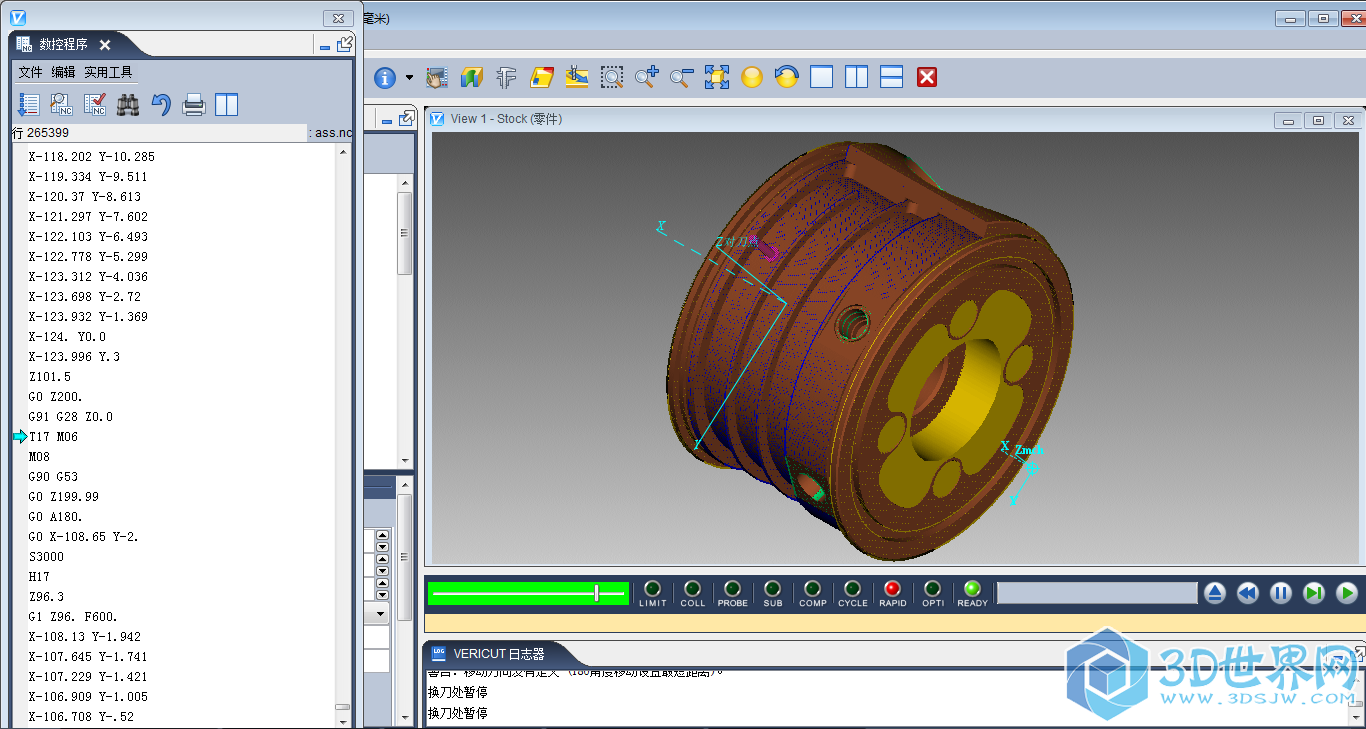Select the line G90 G53
Image resolution: width=1366 pixels, height=729 pixels.
[x=53, y=477]
